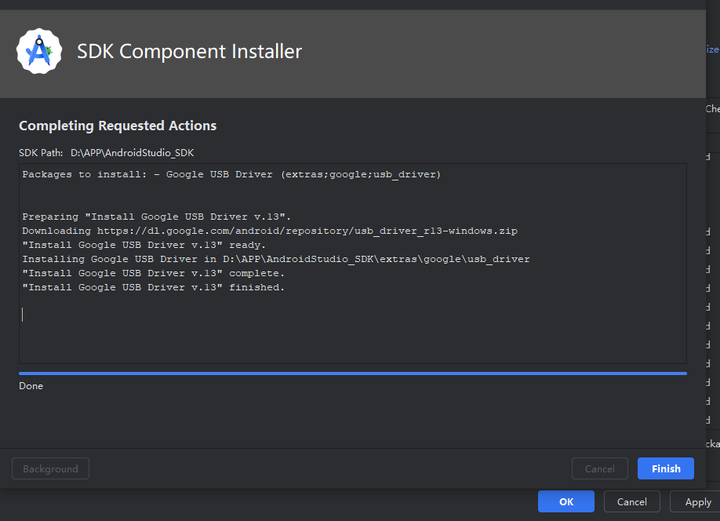
Task: Click the SDK Path value D:\APP\AndroidStudio_SDK
Action: click(x=132, y=152)
